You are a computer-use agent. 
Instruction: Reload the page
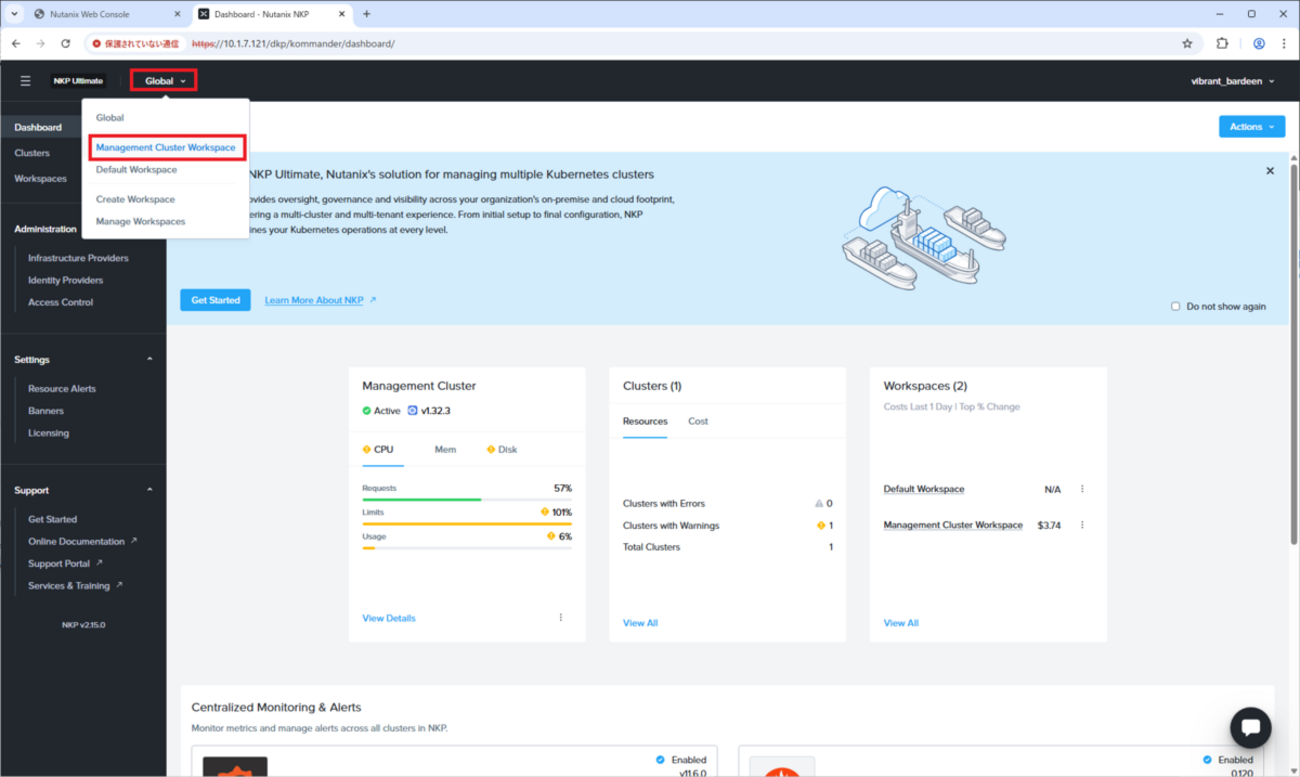(66, 44)
